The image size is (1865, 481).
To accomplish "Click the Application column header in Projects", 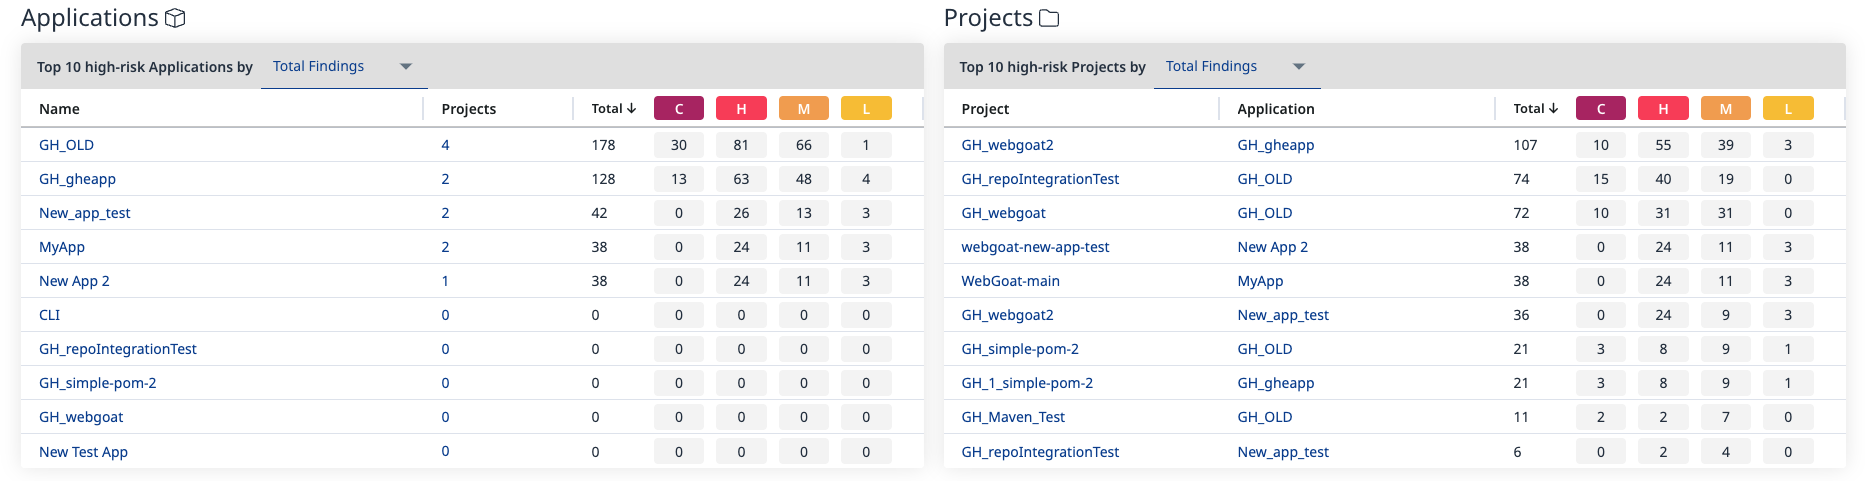I will coord(1275,109).
